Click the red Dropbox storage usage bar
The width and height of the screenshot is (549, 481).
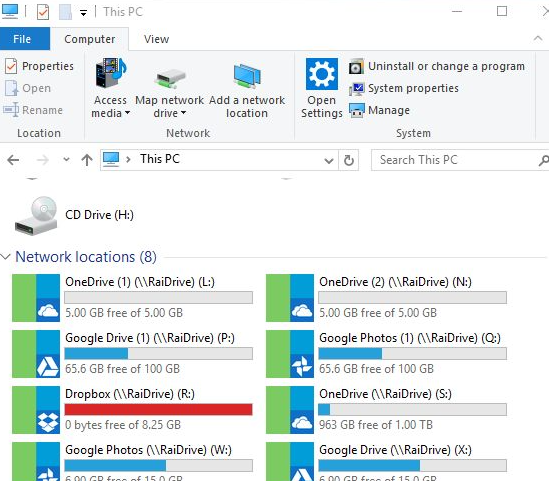[159, 410]
